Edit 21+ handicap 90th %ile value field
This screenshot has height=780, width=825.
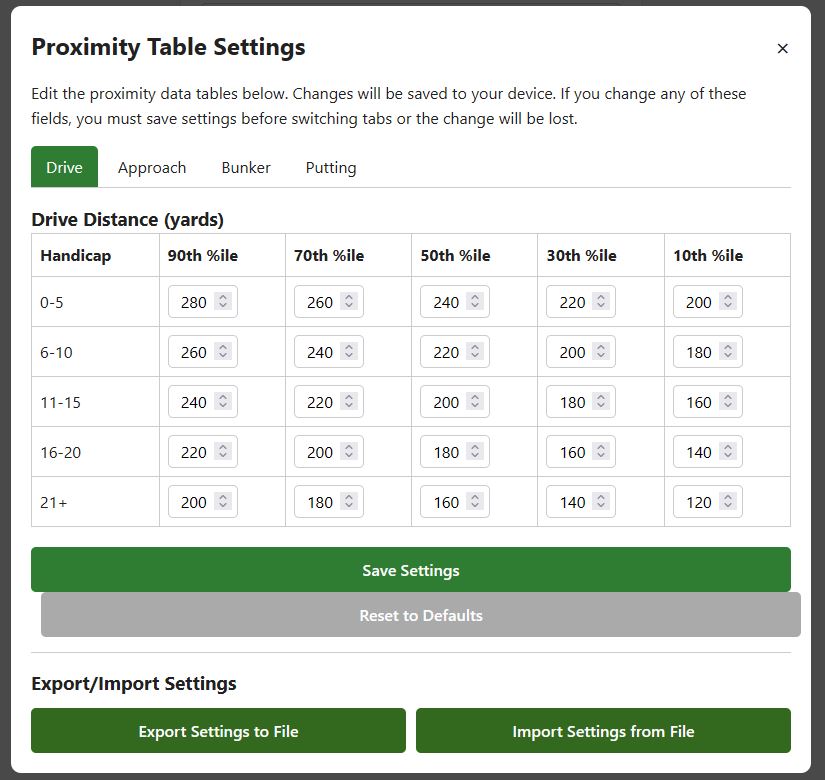click(203, 502)
